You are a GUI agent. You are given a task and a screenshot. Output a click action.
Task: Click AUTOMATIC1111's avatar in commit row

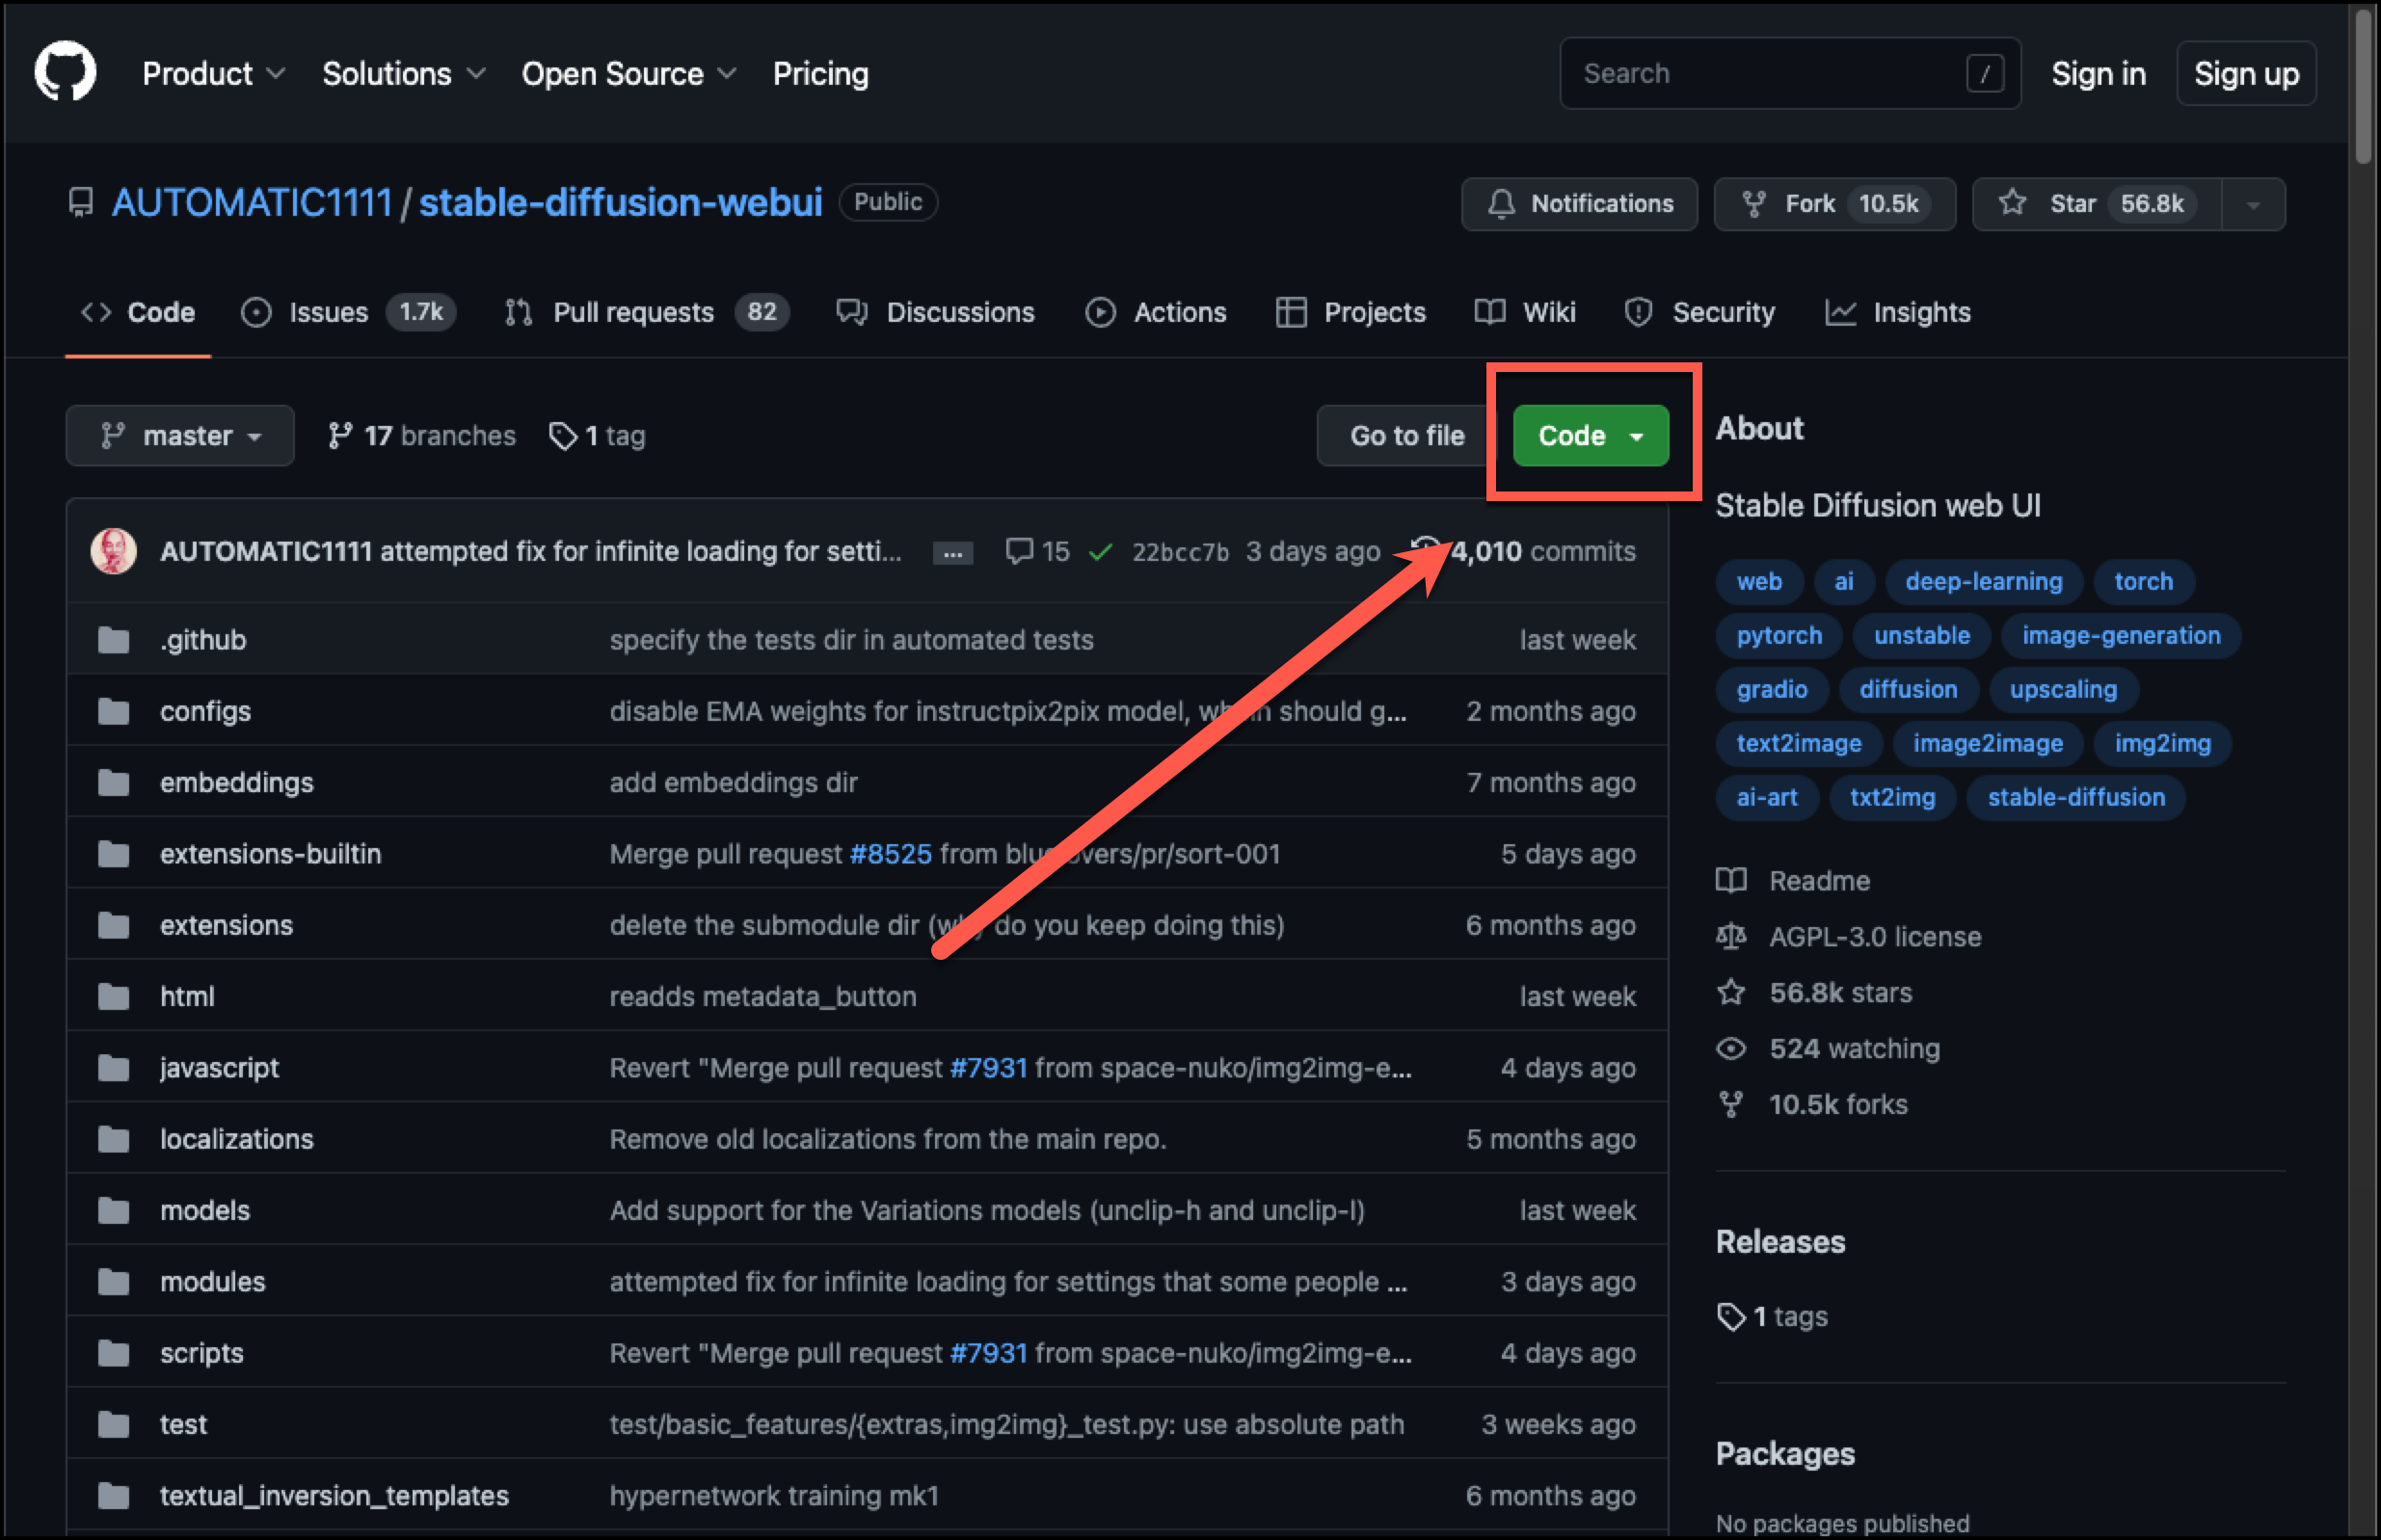pos(113,551)
